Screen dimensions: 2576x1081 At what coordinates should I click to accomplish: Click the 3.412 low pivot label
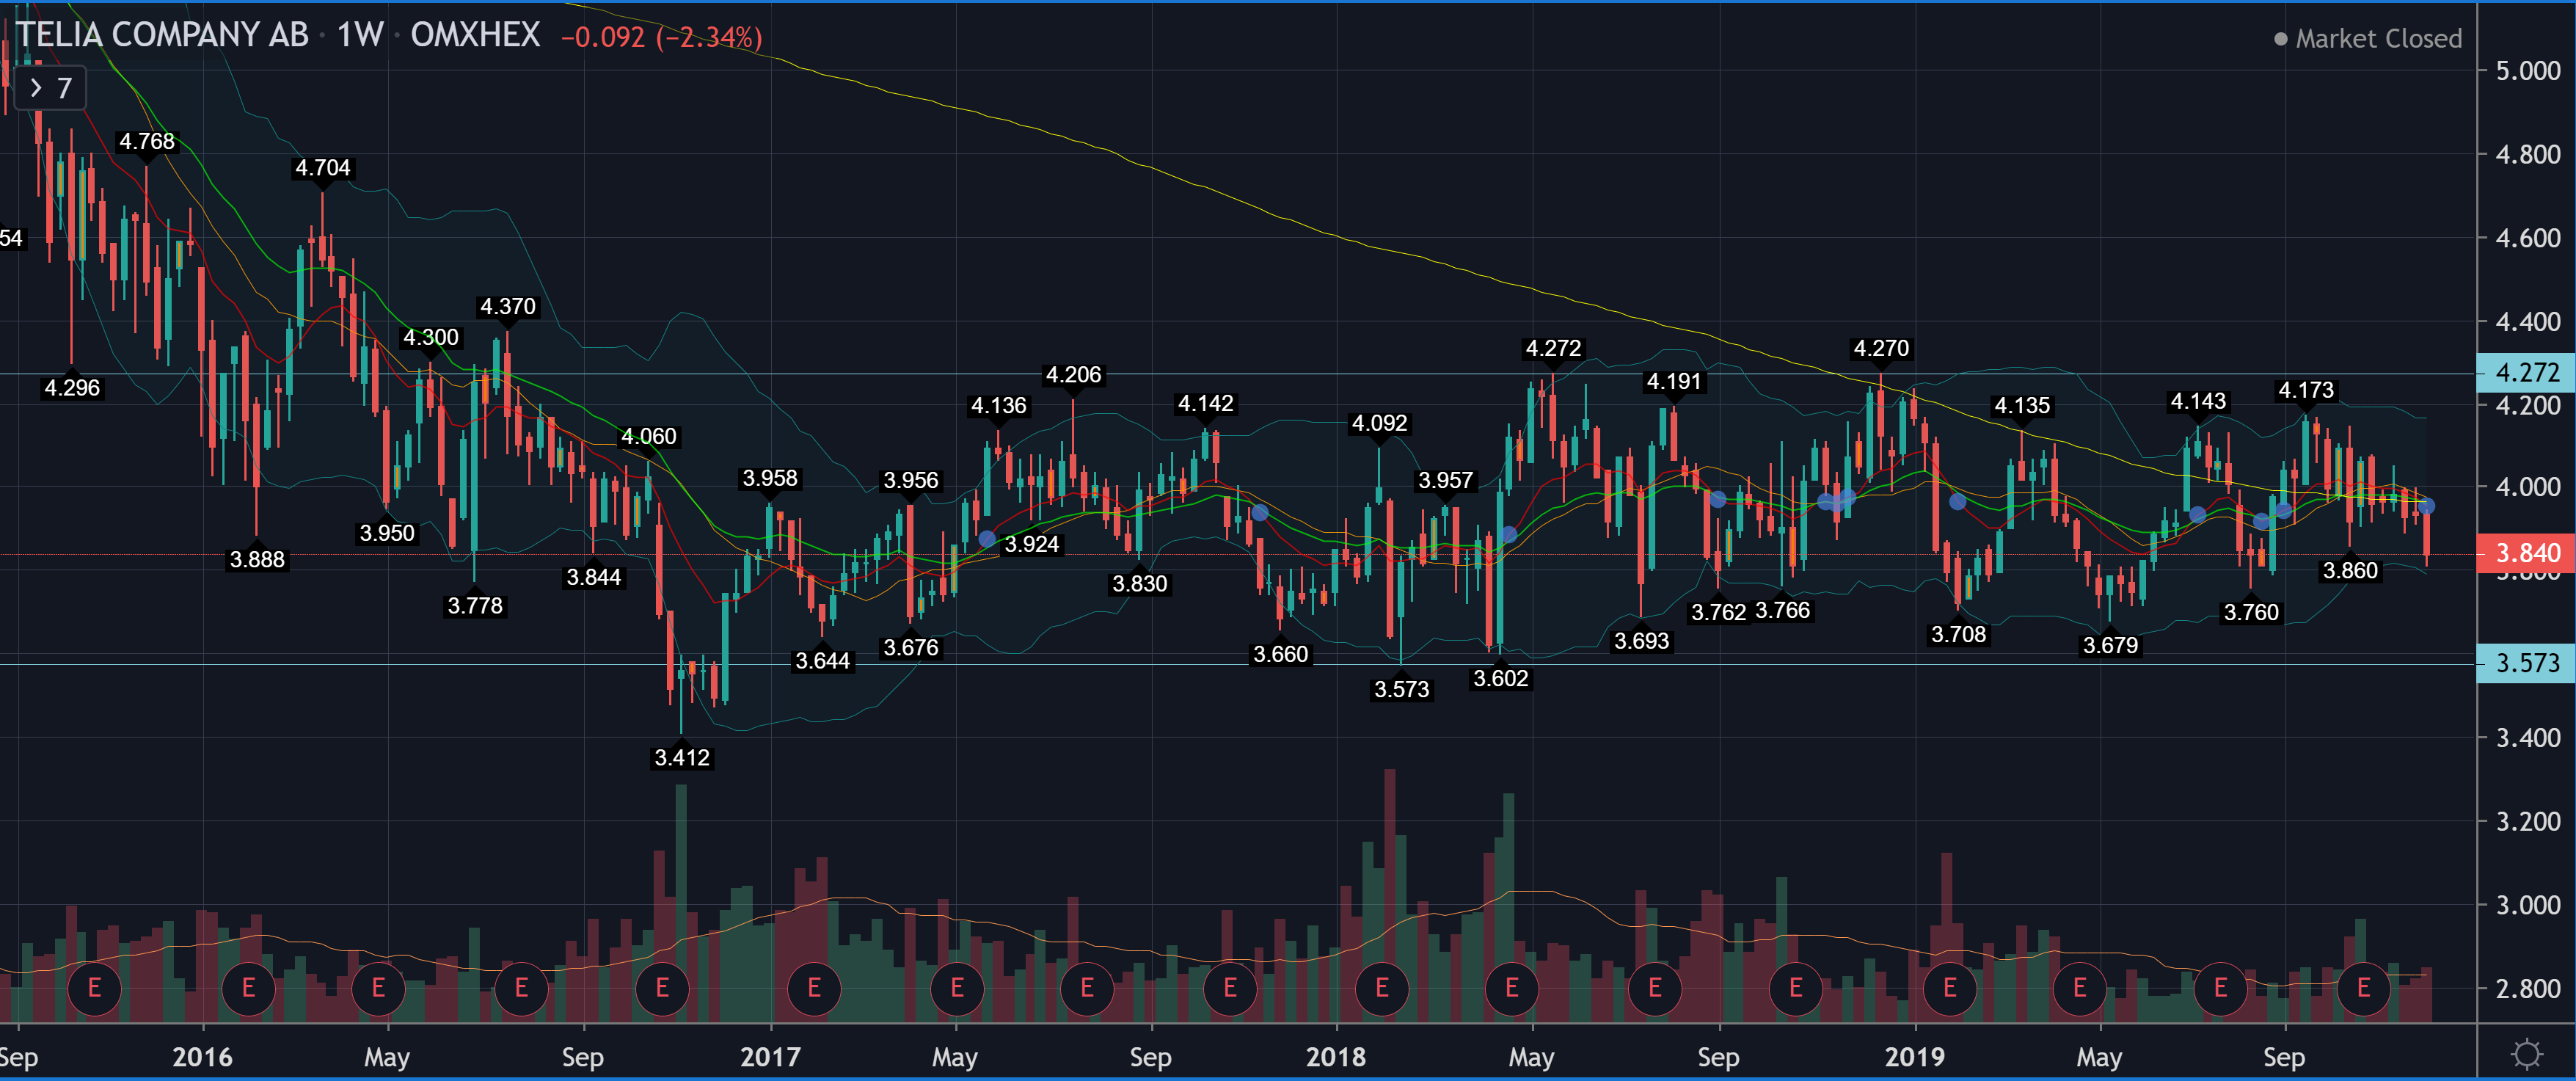pos(681,758)
